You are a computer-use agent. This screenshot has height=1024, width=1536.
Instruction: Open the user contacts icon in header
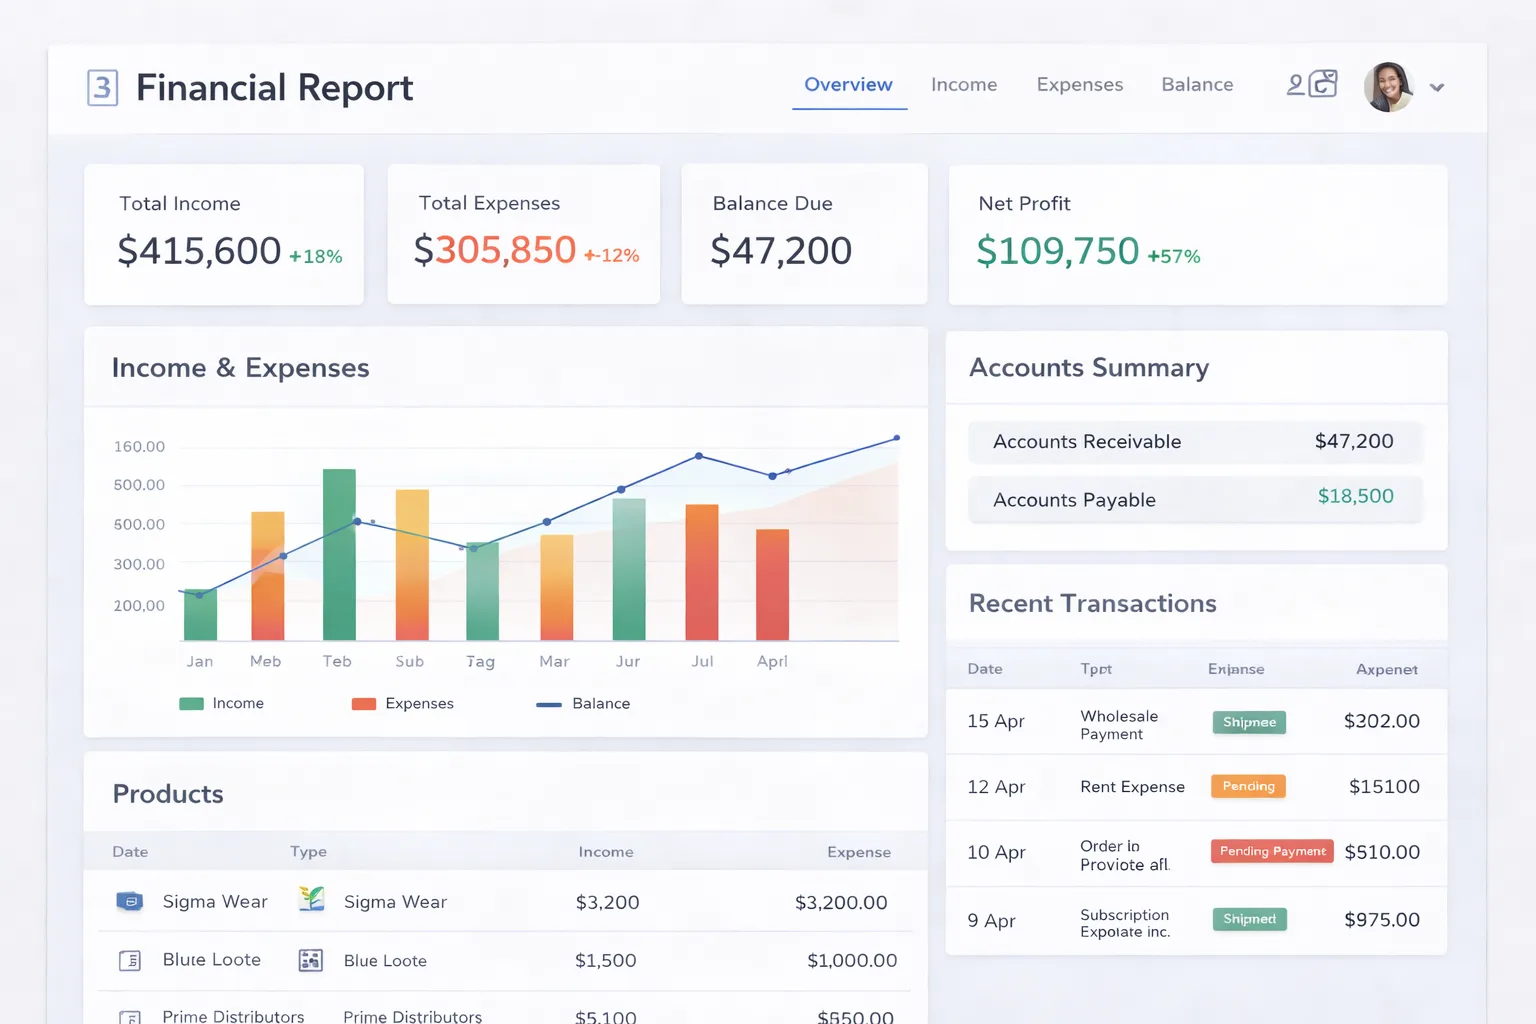pyautogui.click(x=1296, y=85)
